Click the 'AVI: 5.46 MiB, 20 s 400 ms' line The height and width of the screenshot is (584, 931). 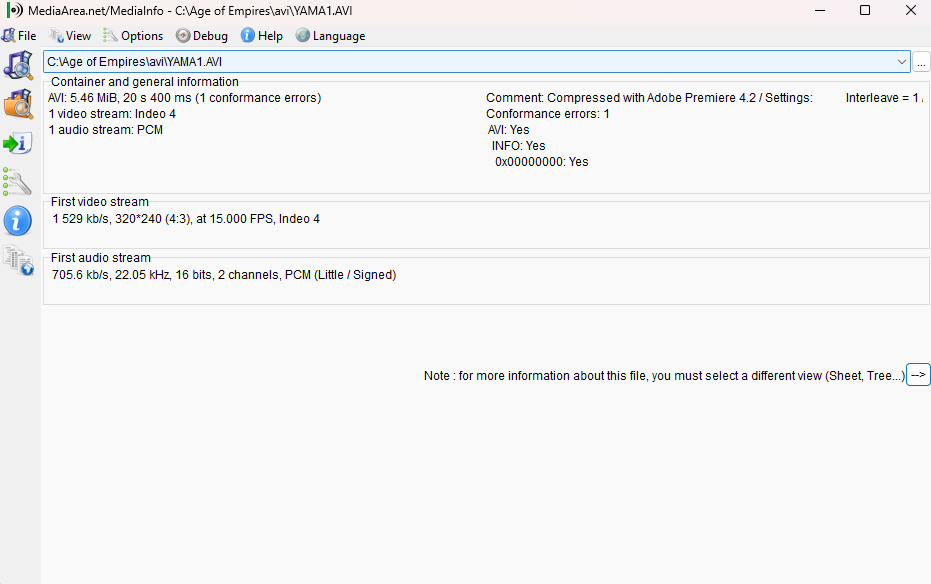coord(185,98)
